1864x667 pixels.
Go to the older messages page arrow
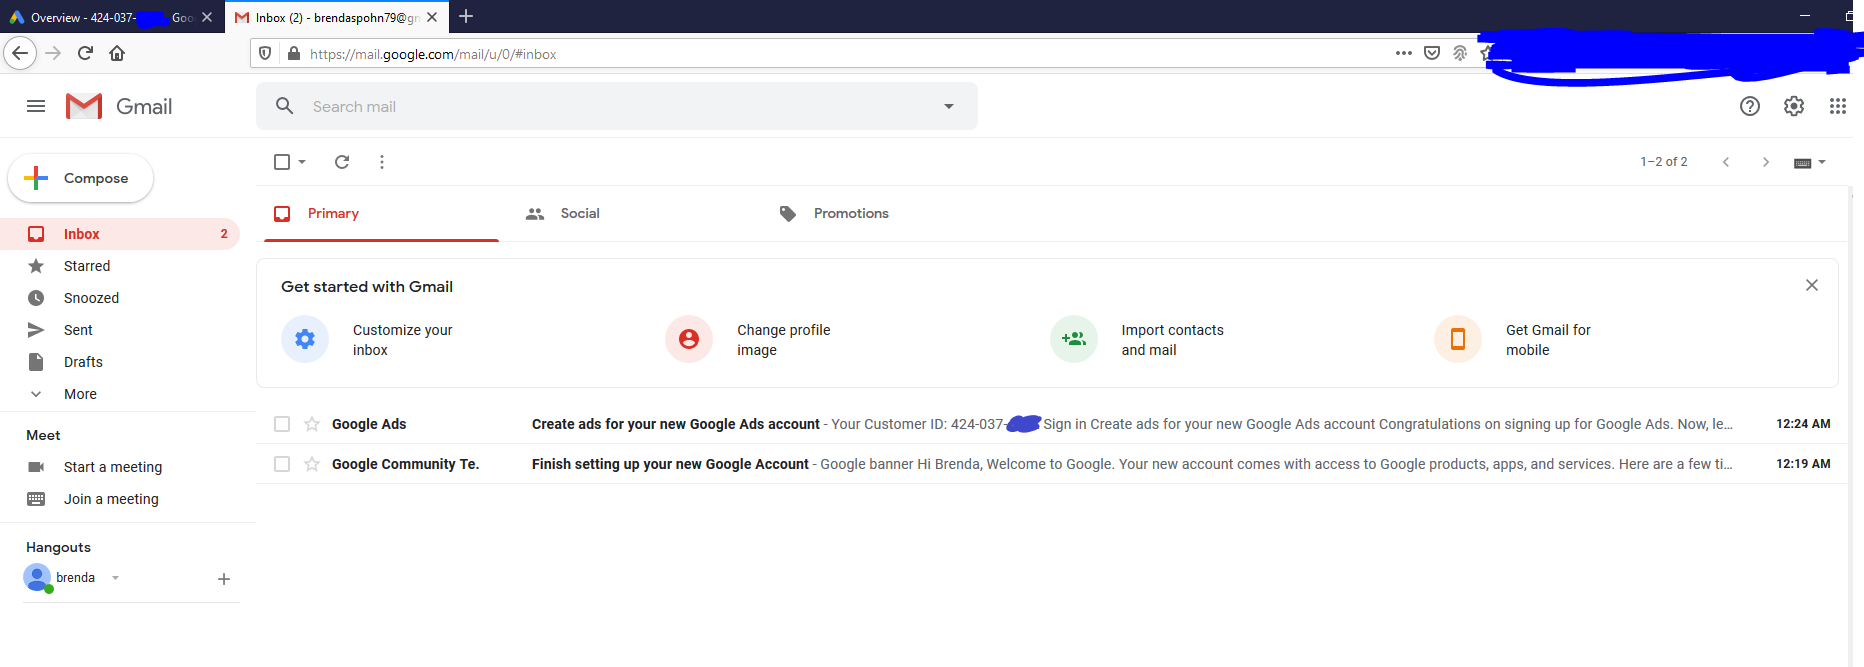coord(1766,162)
